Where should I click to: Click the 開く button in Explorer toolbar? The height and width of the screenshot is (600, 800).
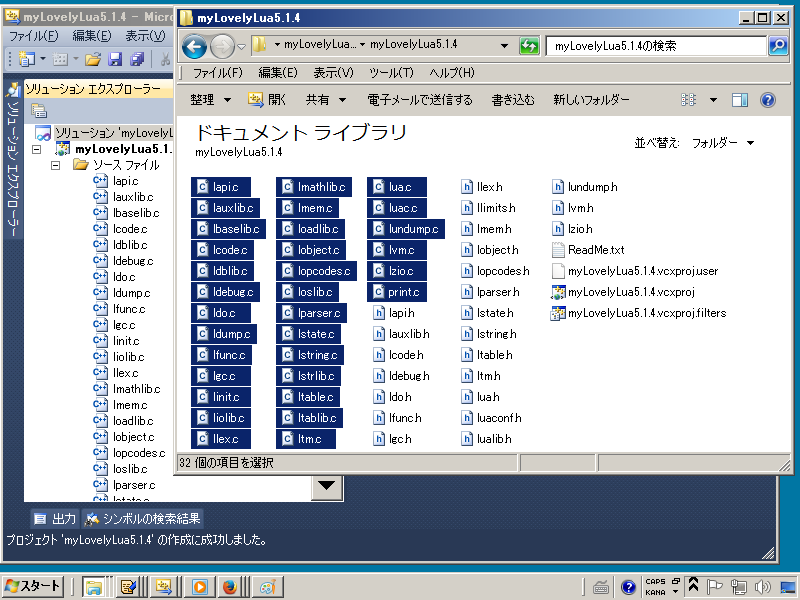[267, 99]
